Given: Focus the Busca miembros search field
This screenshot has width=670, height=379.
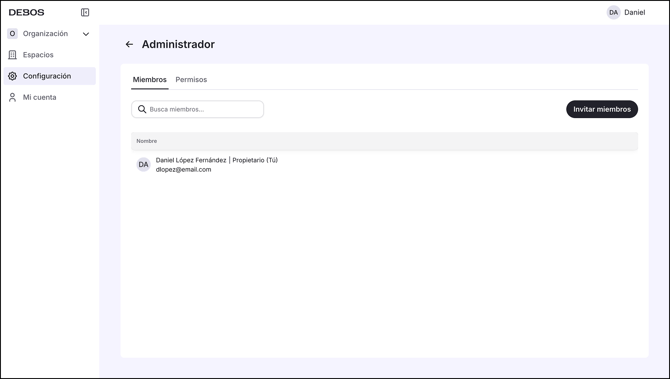Looking at the screenshot, I should click(197, 109).
